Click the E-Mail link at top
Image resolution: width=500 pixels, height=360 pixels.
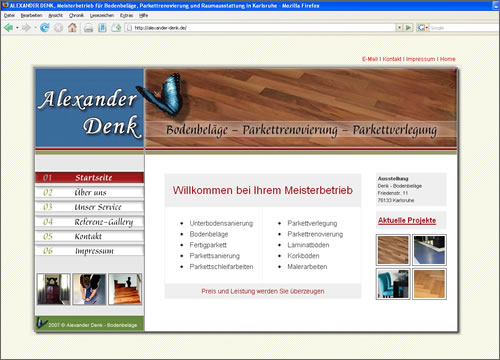pyautogui.click(x=370, y=59)
